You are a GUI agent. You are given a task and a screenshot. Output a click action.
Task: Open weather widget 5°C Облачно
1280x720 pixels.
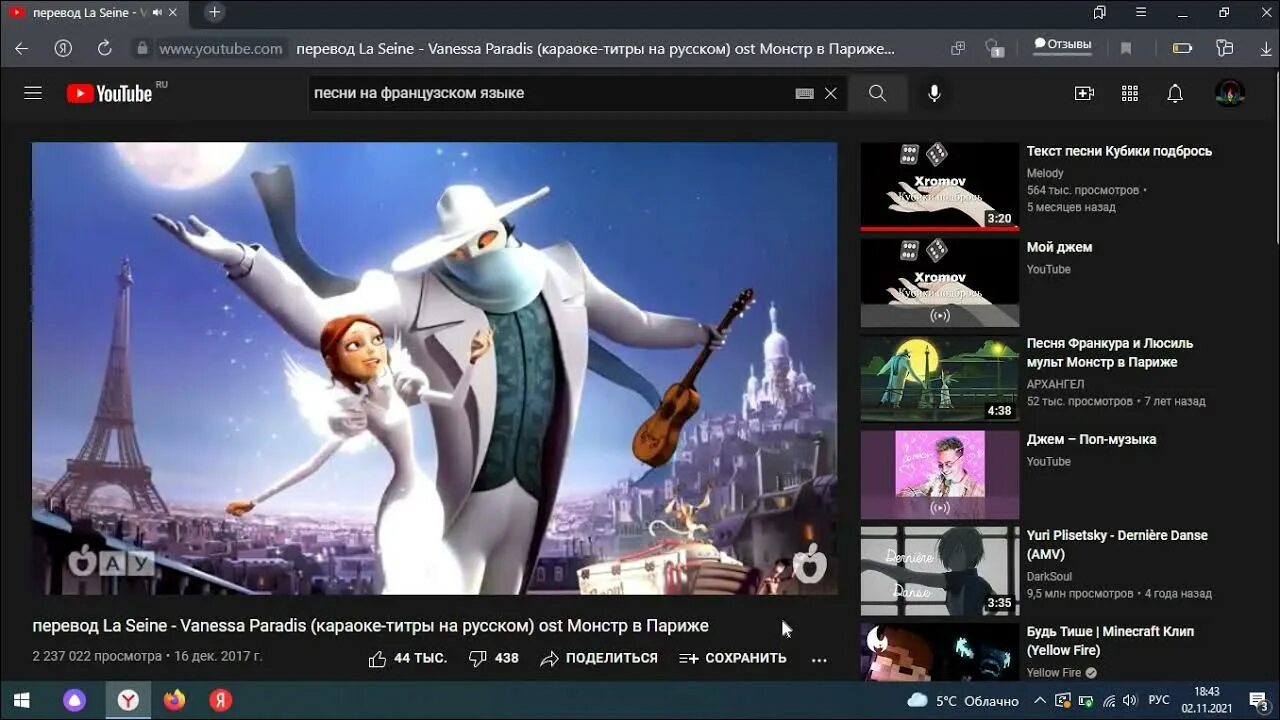click(963, 700)
